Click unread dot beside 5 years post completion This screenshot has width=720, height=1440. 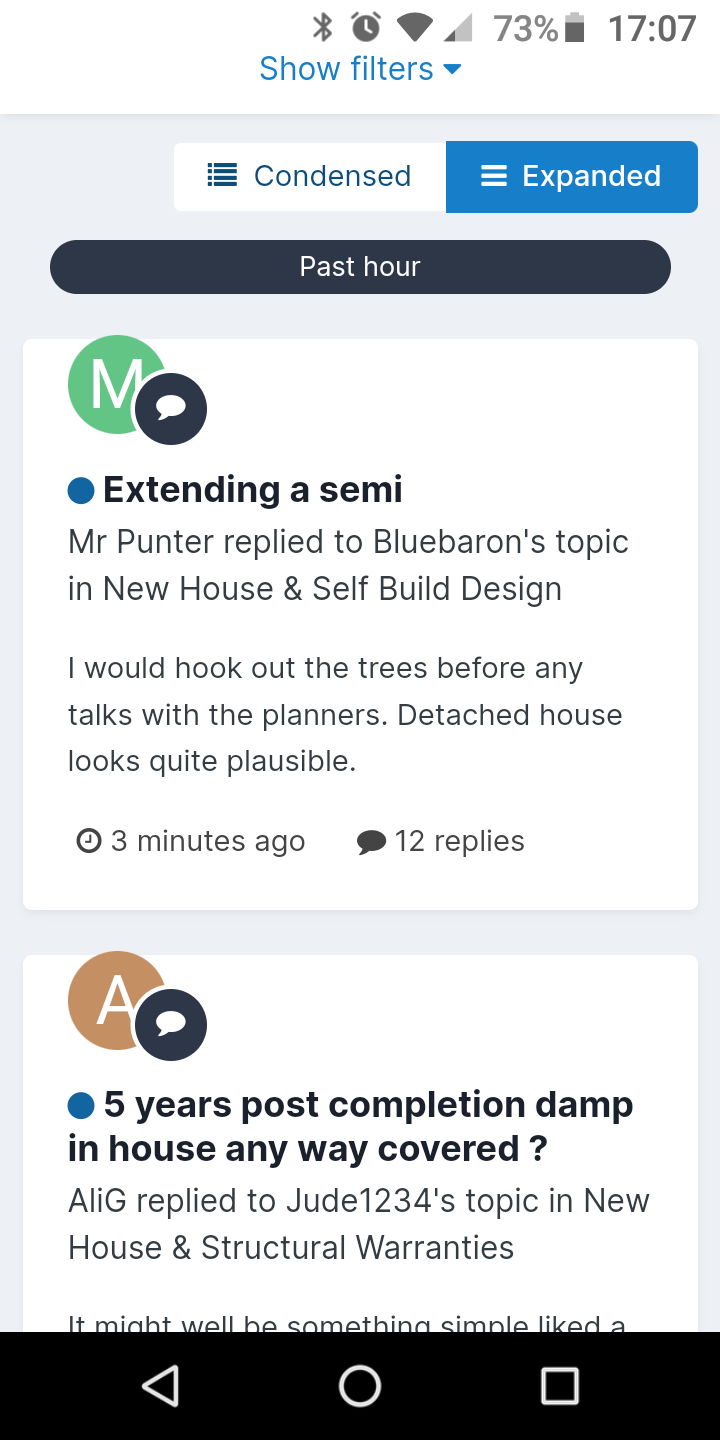(x=81, y=1106)
